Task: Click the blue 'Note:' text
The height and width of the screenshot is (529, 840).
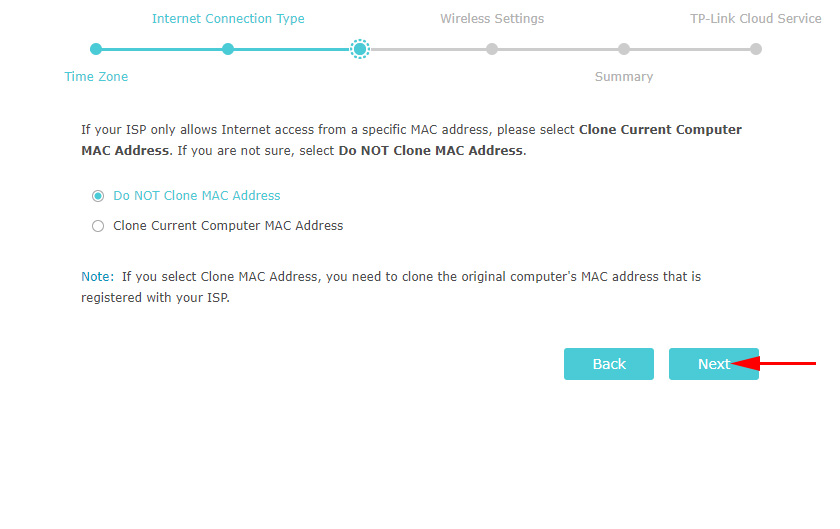Action: pos(99,276)
